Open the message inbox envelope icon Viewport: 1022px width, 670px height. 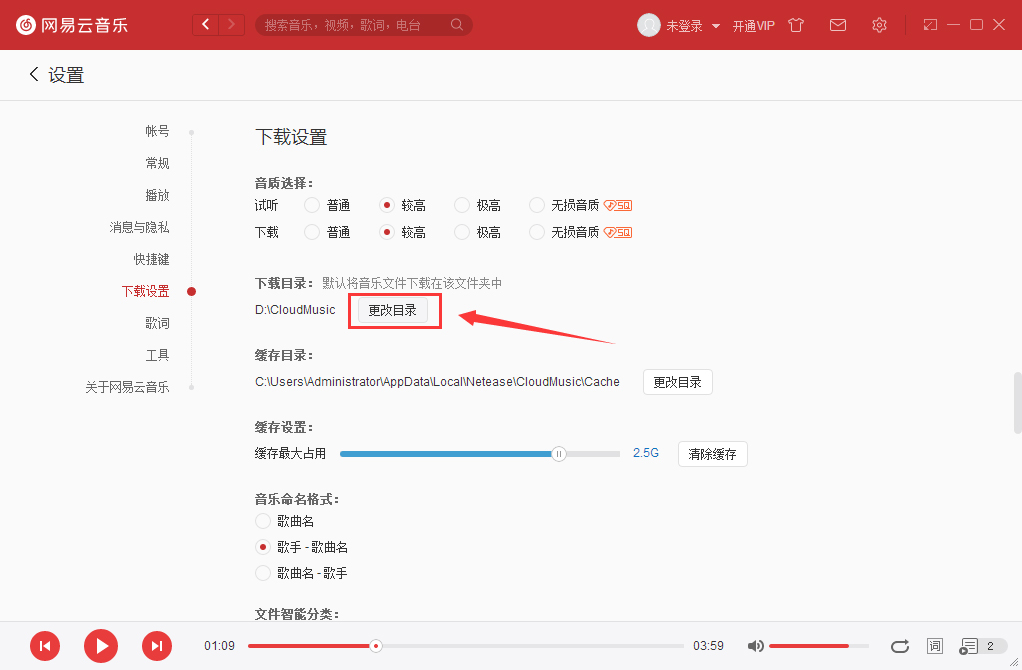click(x=838, y=25)
